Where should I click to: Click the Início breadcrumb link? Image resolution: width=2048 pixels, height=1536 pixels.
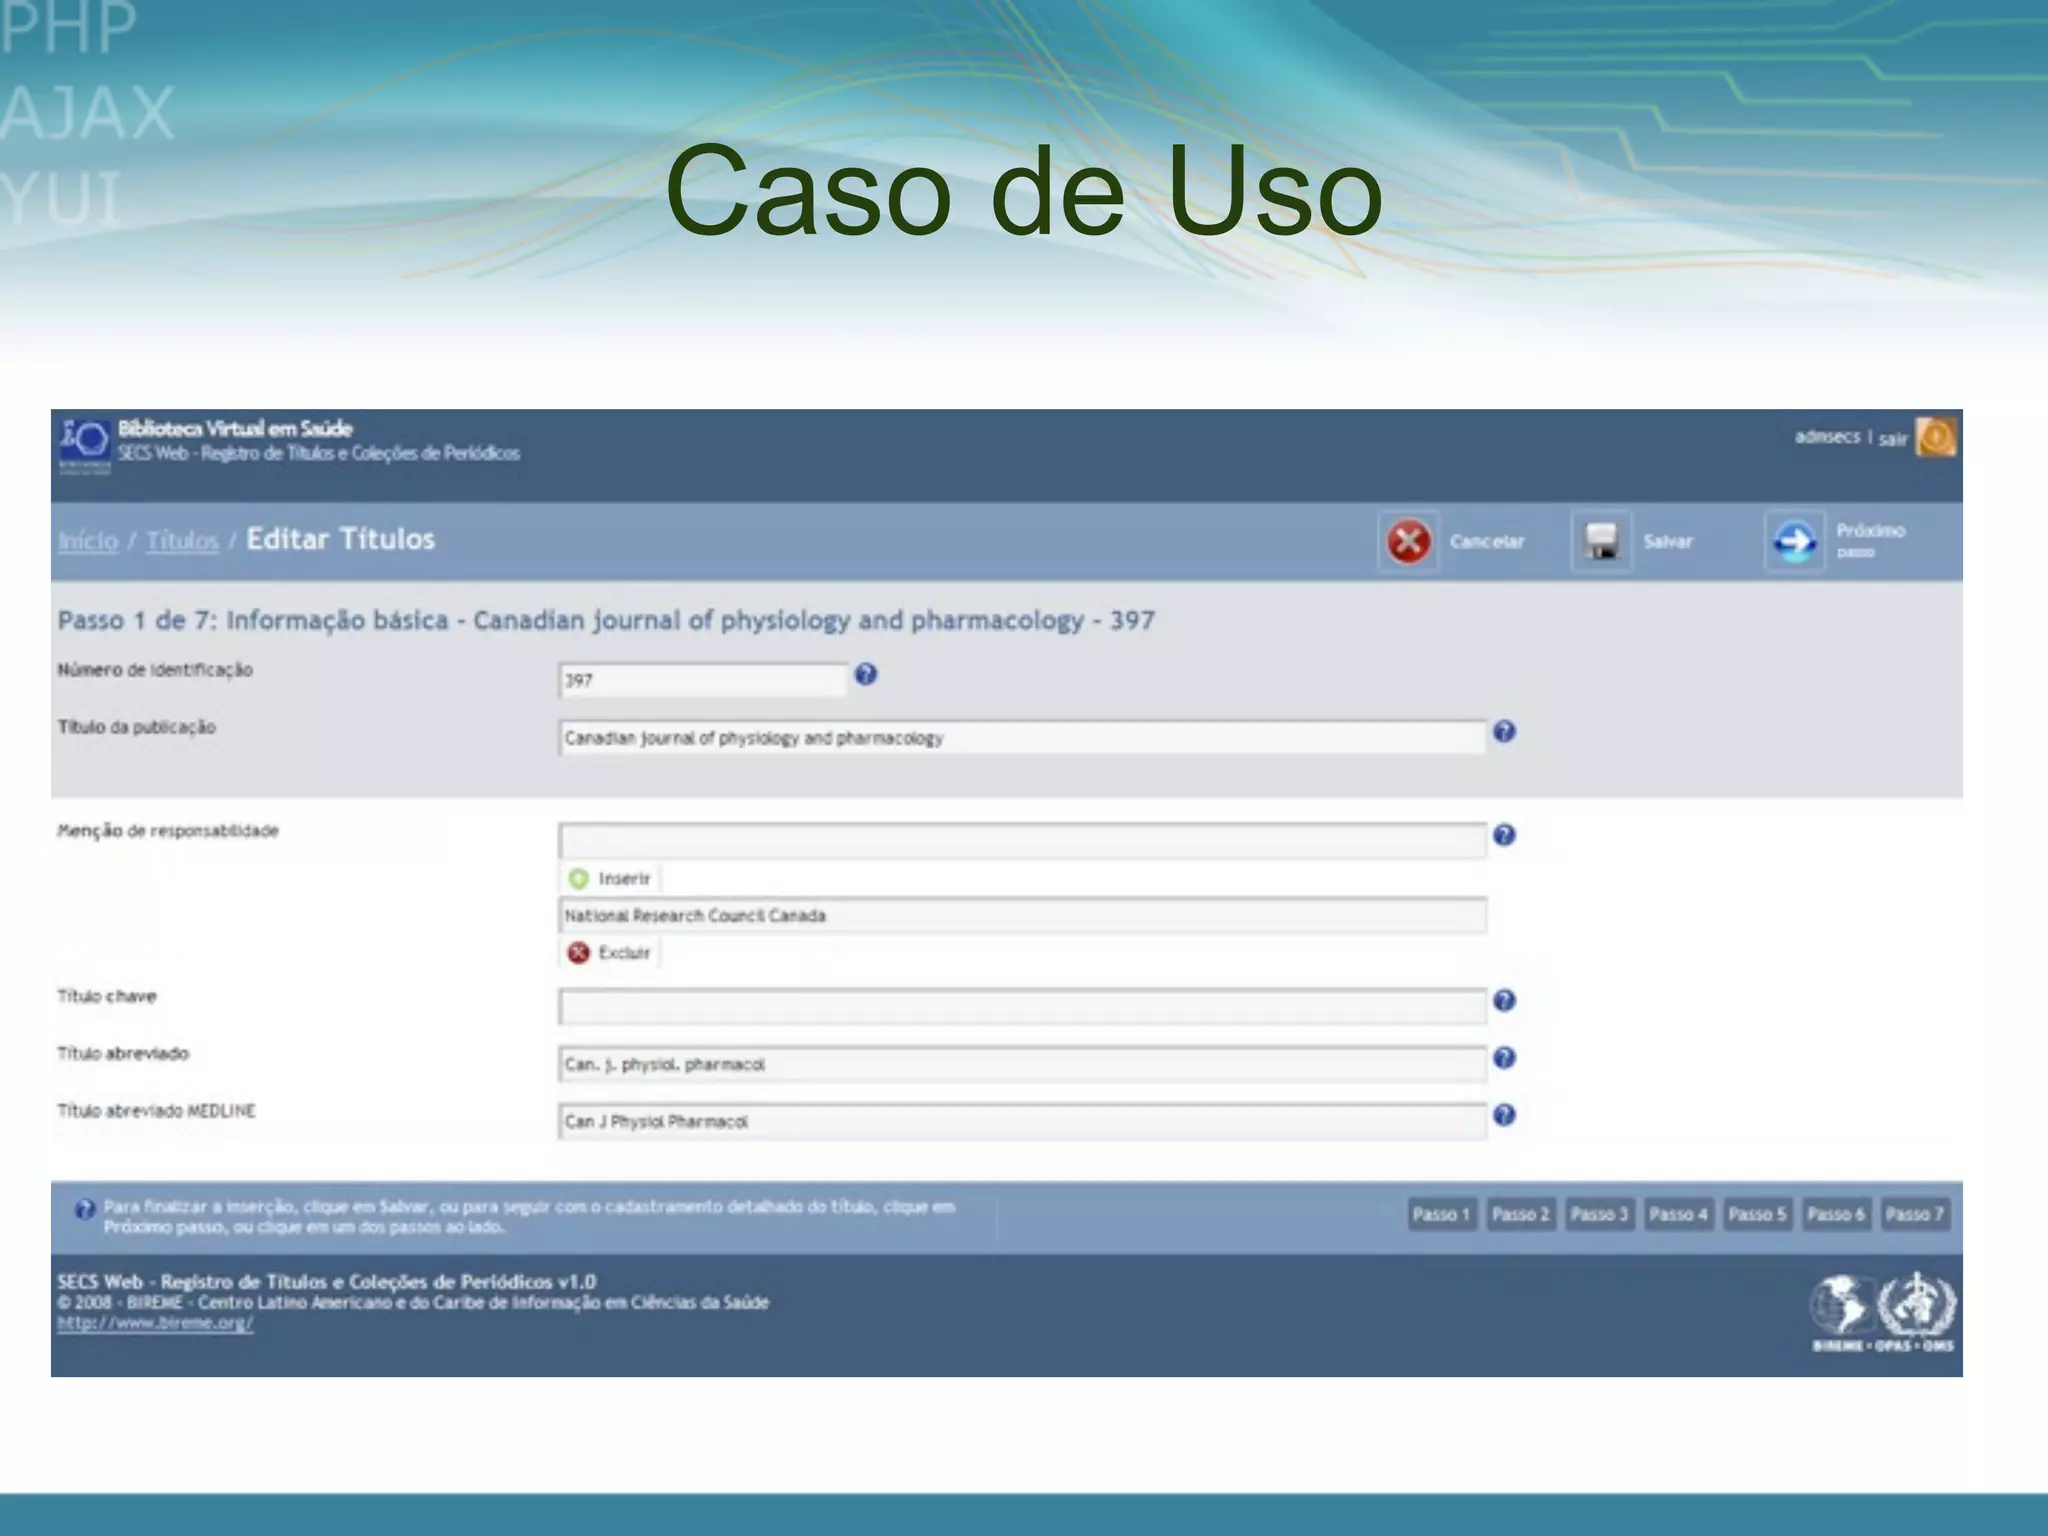(x=88, y=541)
